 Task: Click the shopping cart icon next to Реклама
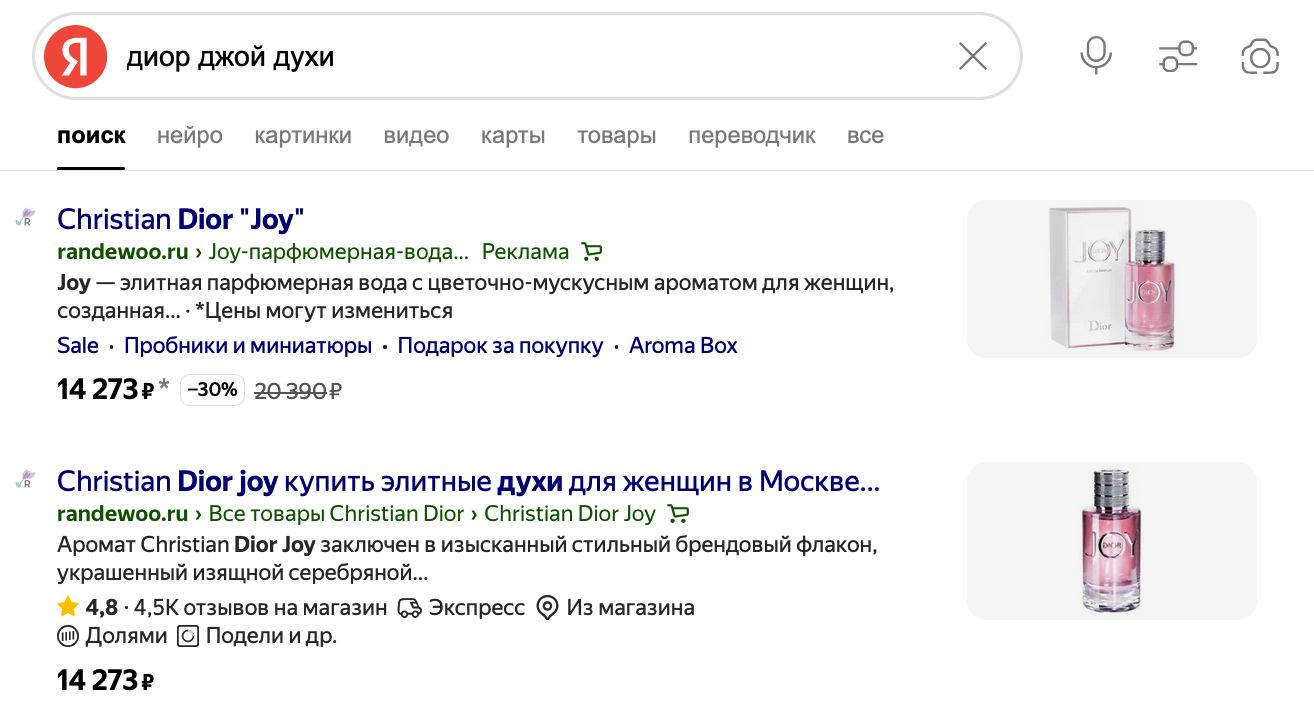(591, 252)
